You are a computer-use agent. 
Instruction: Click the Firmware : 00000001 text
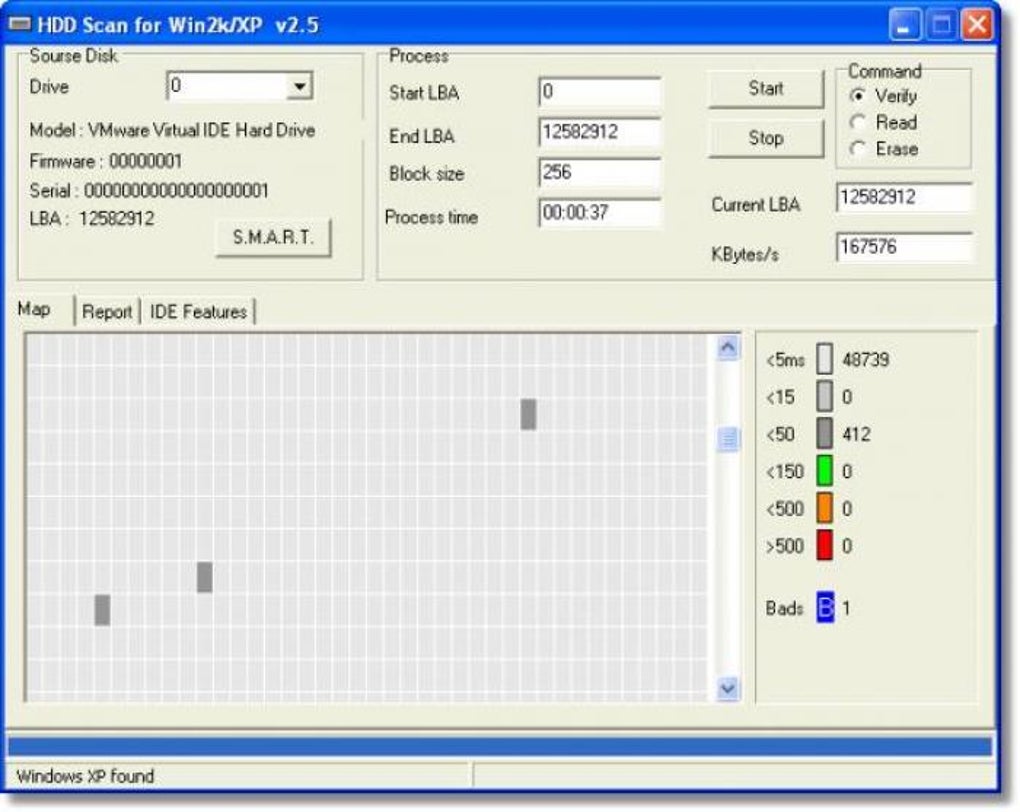coord(106,161)
